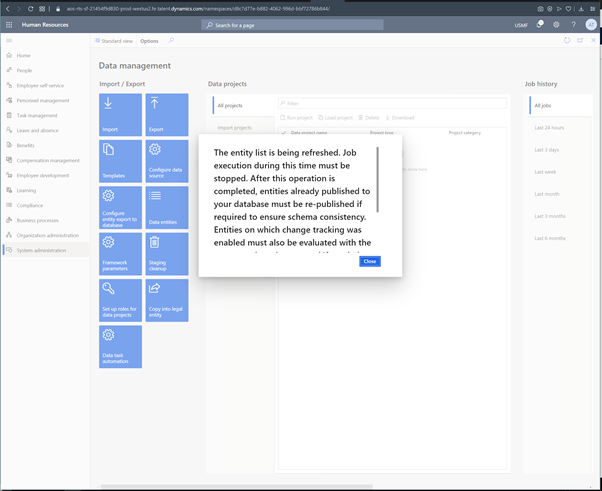Open Framework parameters tile

tap(120, 254)
